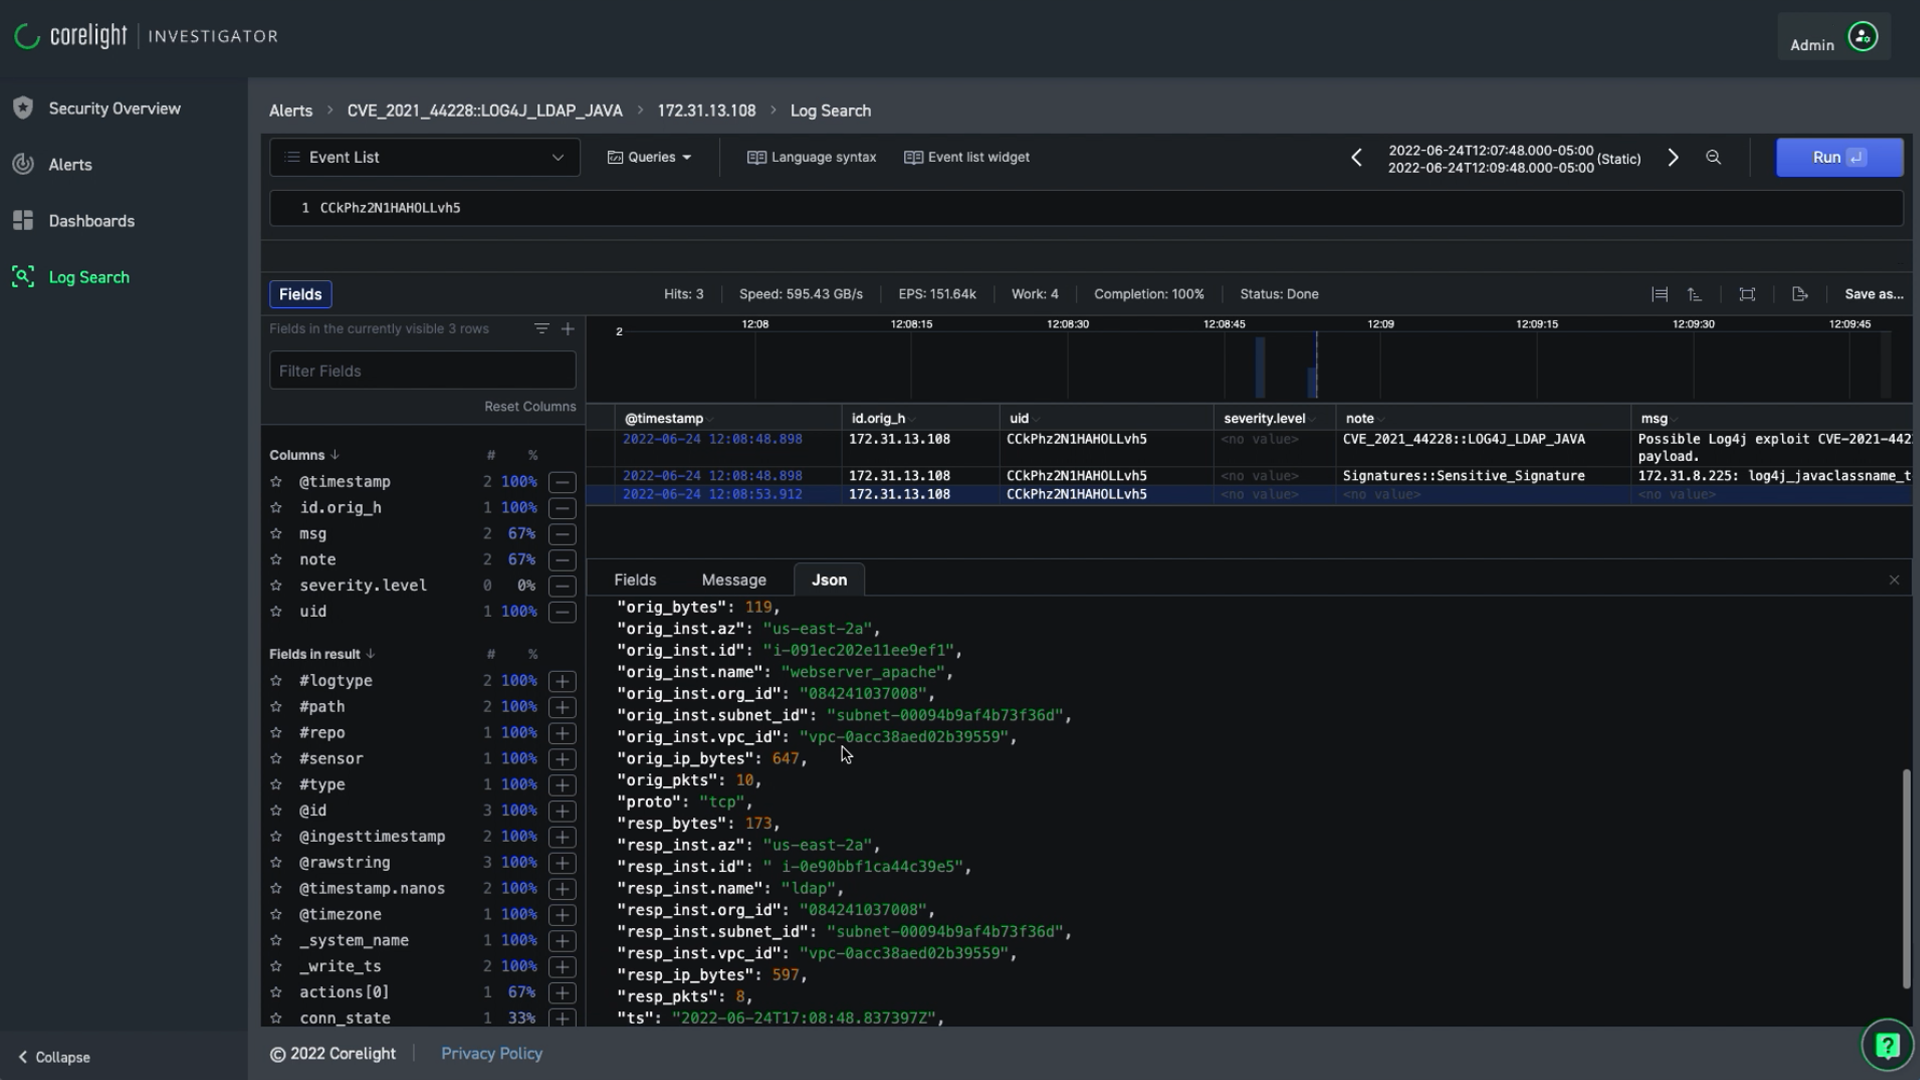
Task: Open the id.orig_h column header menu
Action: tap(912, 420)
